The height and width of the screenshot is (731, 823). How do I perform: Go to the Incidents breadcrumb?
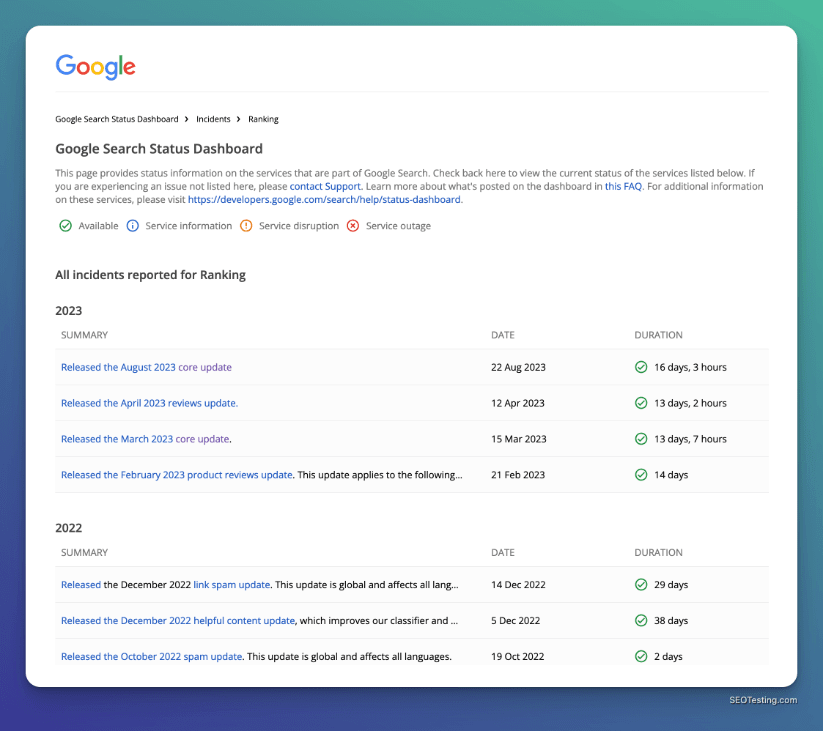coord(213,119)
